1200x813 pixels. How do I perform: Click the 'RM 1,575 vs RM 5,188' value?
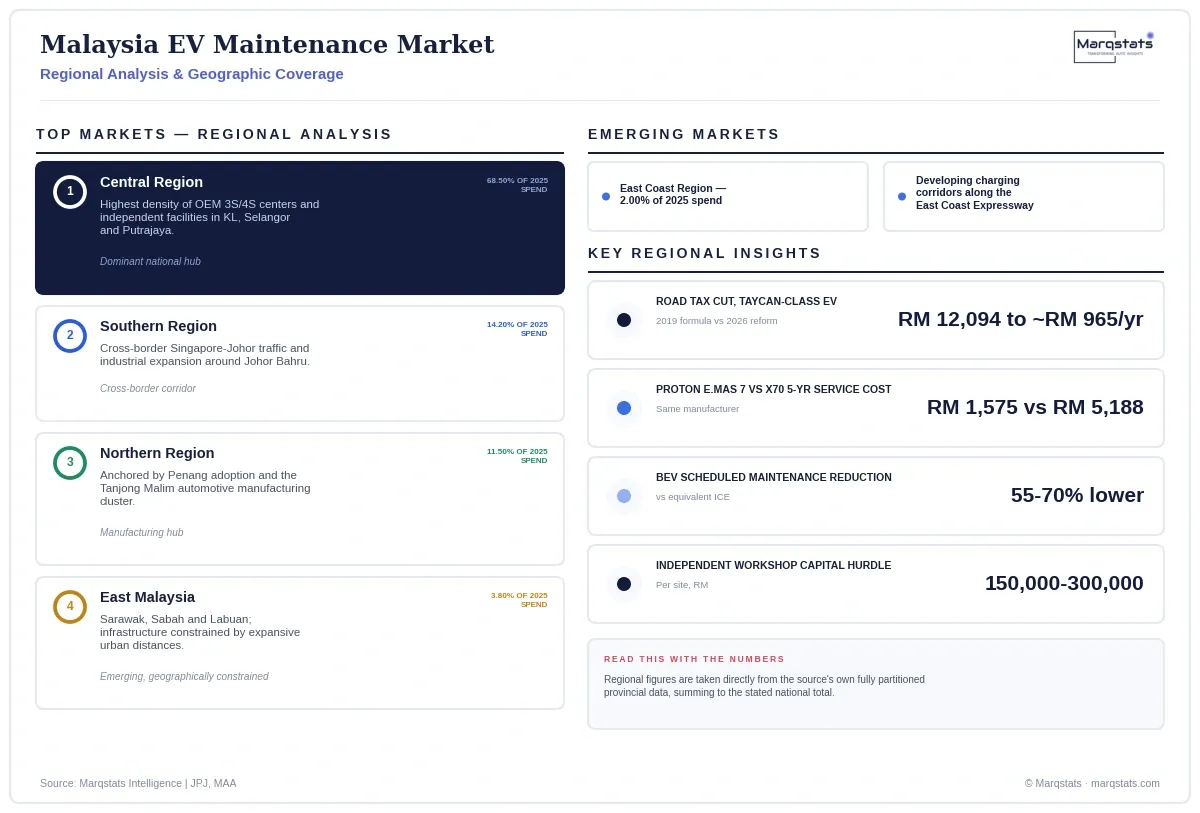(x=1035, y=407)
